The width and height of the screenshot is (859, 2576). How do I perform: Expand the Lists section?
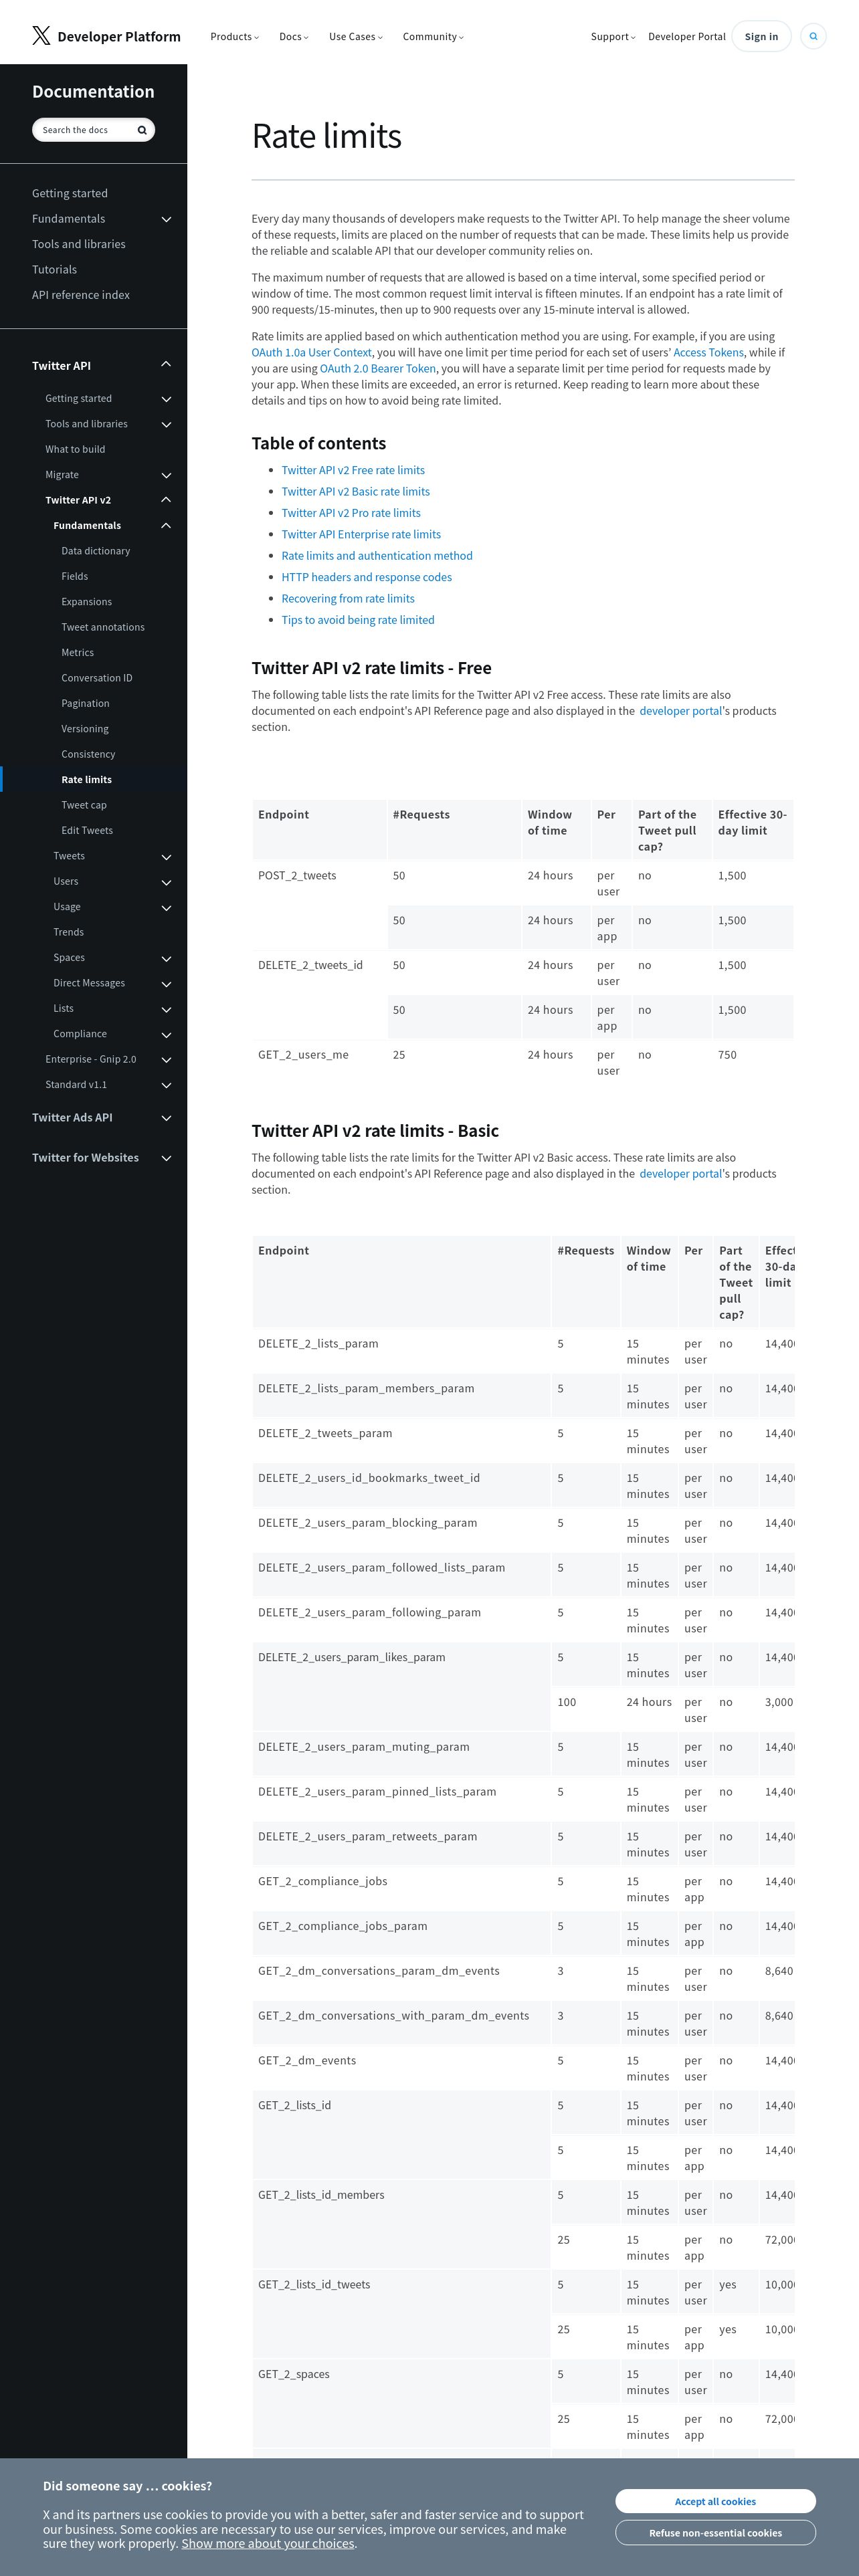click(166, 1009)
